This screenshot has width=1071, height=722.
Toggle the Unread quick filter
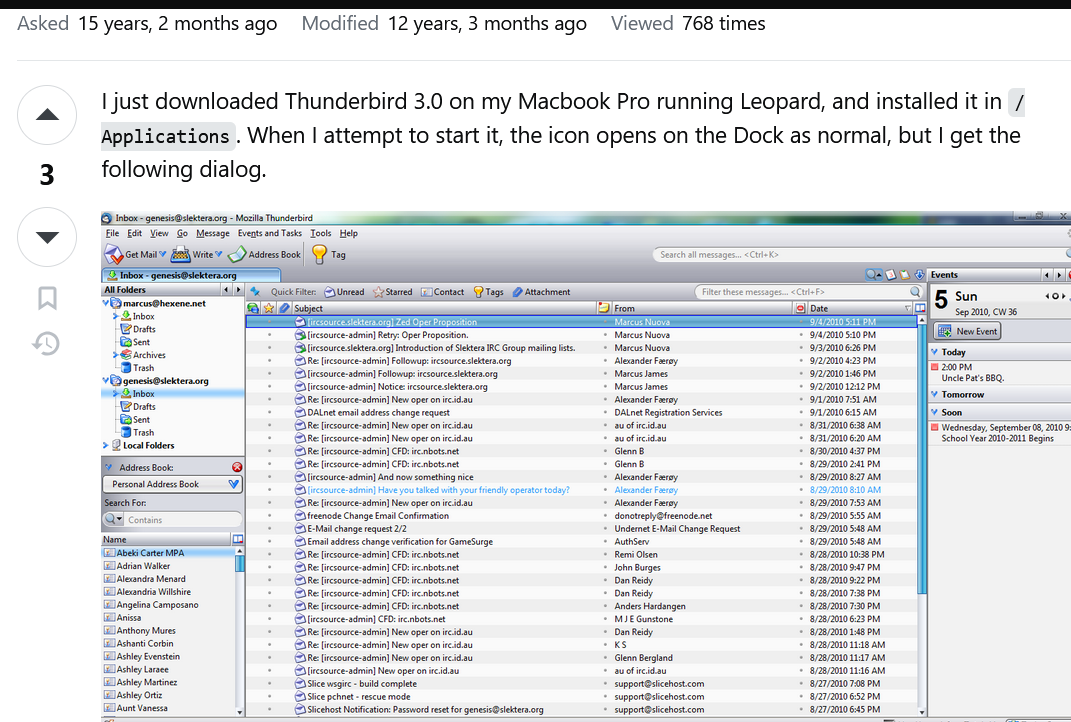pos(344,292)
